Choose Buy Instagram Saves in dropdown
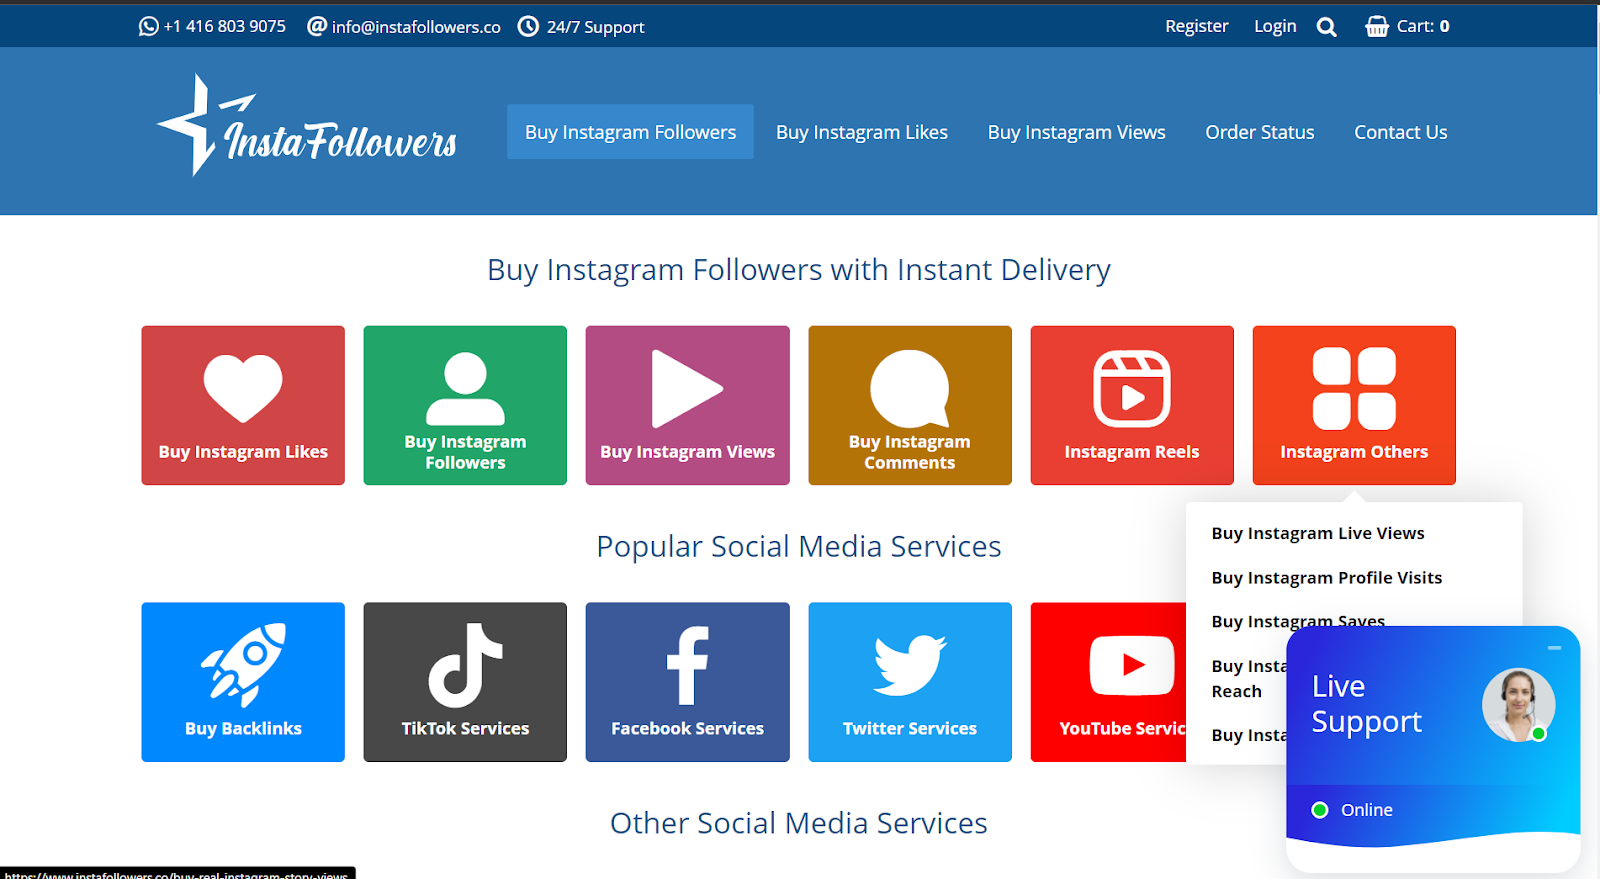 click(1298, 621)
